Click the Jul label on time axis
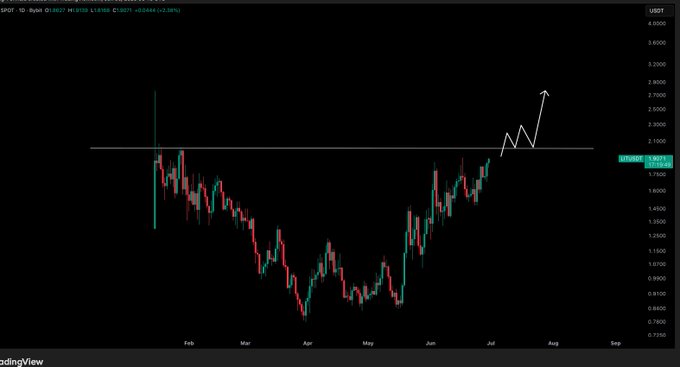Image resolution: width=680 pixels, height=367 pixels. pos(490,343)
